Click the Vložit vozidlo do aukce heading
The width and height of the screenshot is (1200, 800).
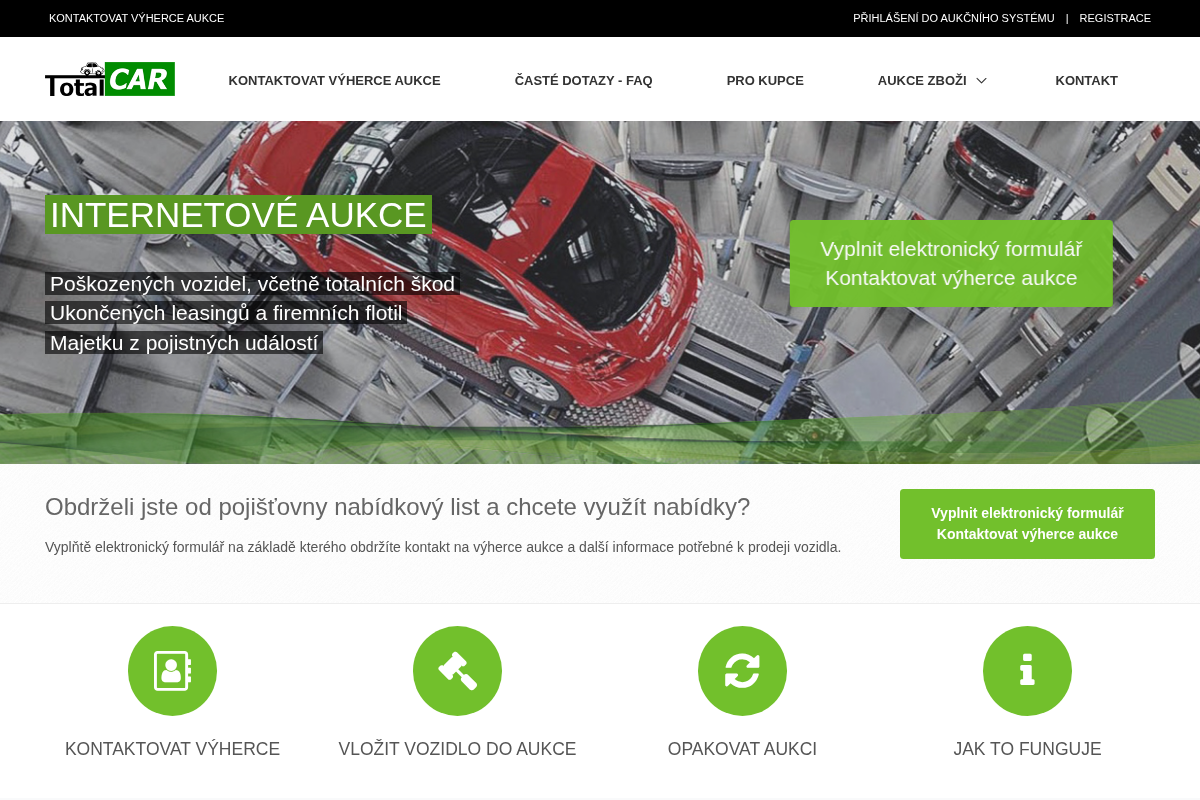(457, 749)
